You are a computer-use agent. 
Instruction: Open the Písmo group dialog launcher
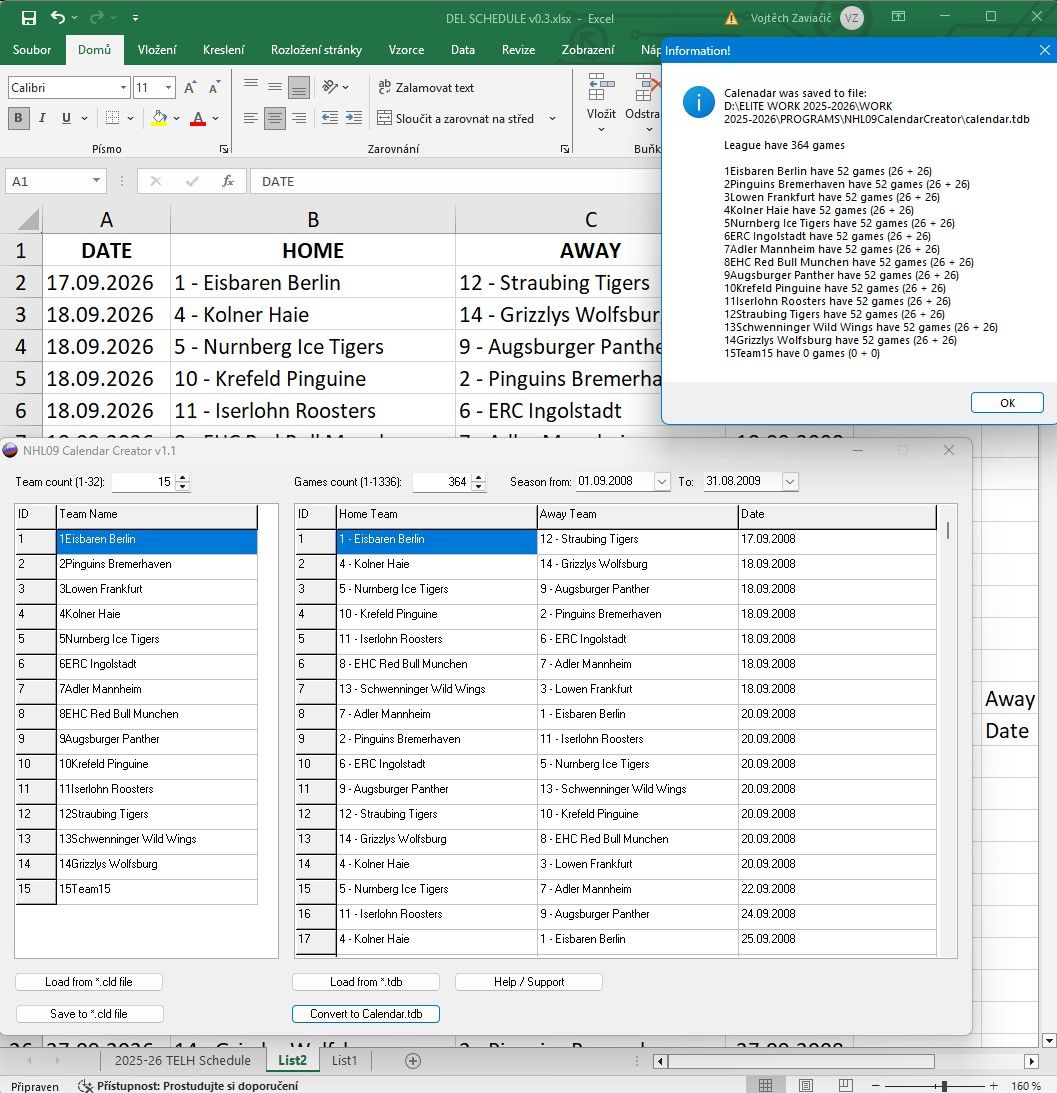pyautogui.click(x=223, y=148)
